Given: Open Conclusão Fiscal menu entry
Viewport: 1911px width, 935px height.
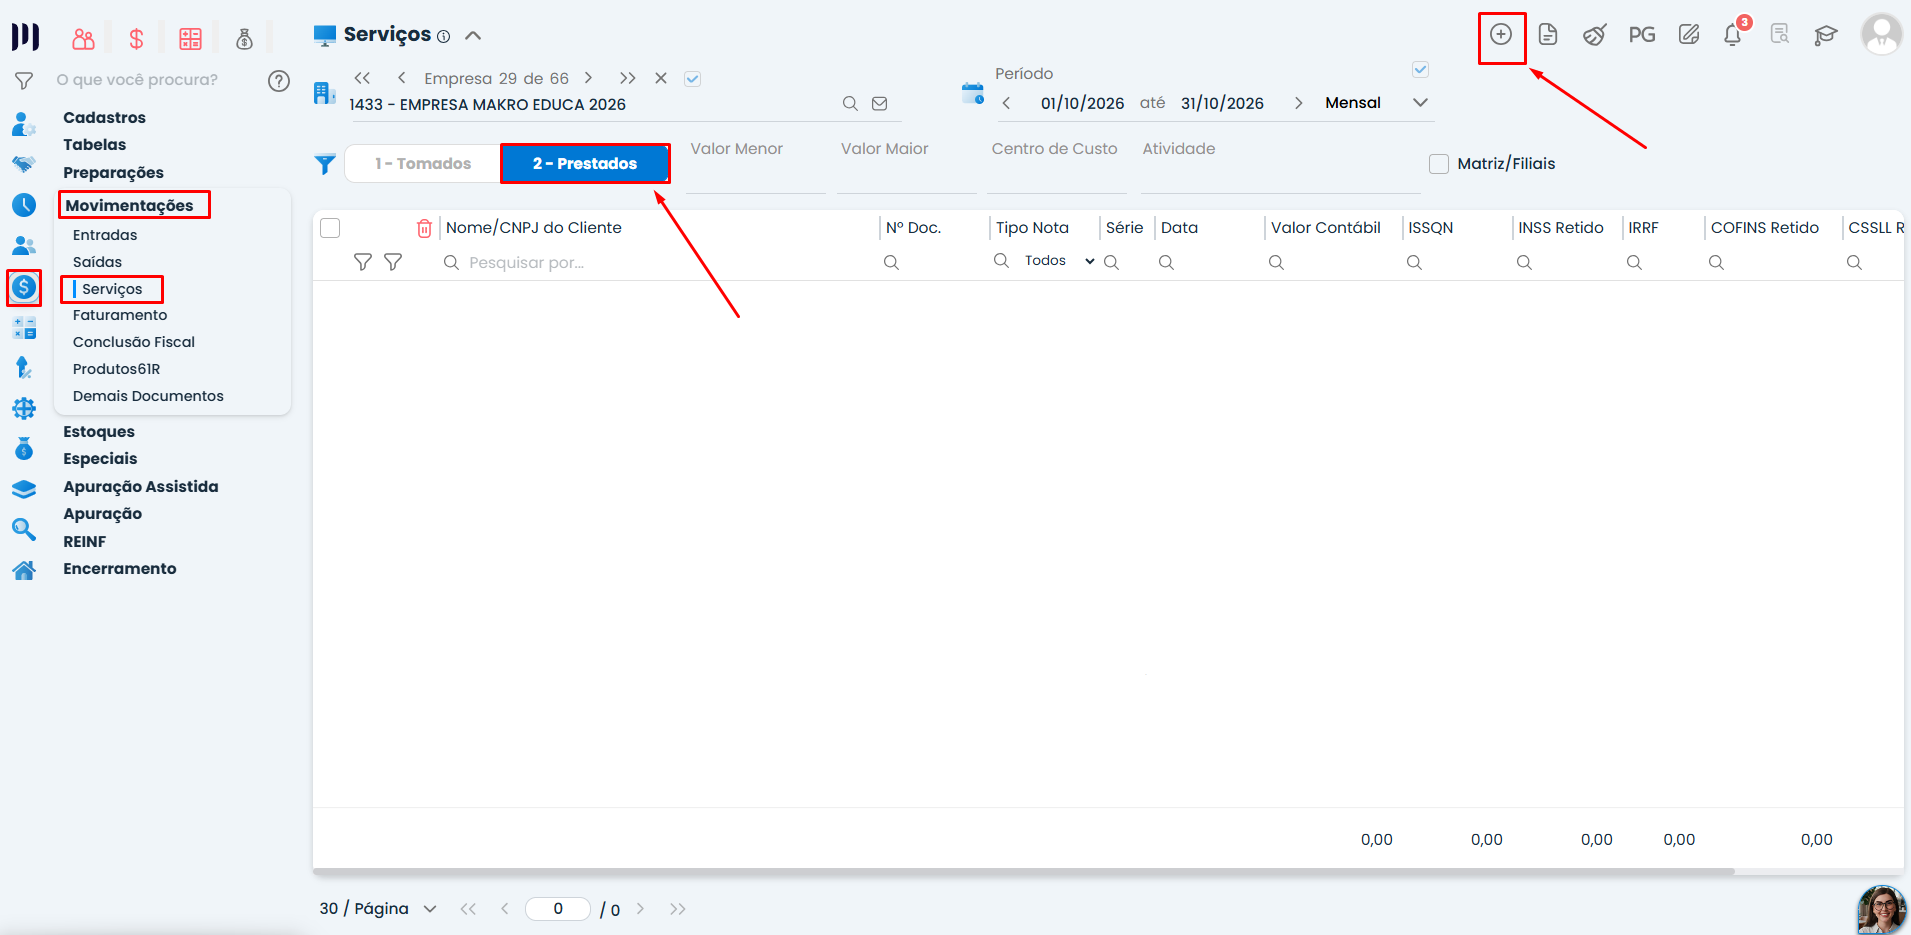Looking at the screenshot, I should 134,342.
